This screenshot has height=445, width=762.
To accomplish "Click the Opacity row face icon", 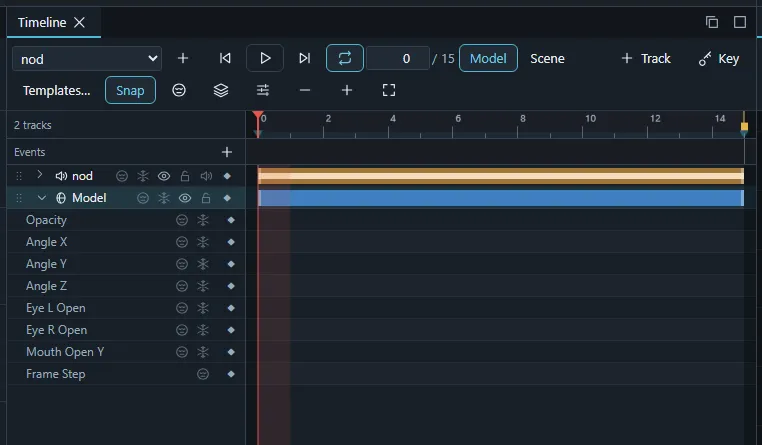I will click(182, 220).
